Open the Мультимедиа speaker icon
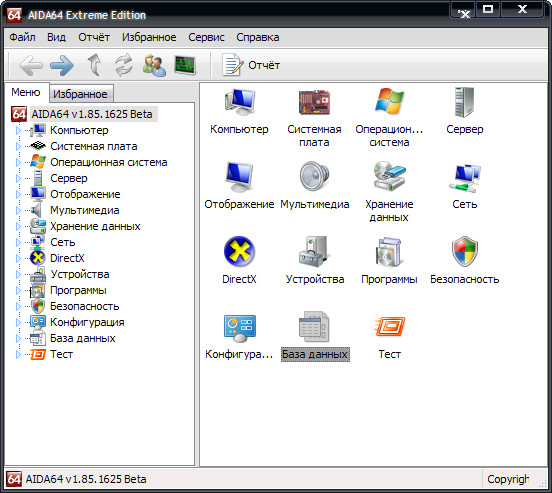The width and height of the screenshot is (552, 493). click(314, 176)
